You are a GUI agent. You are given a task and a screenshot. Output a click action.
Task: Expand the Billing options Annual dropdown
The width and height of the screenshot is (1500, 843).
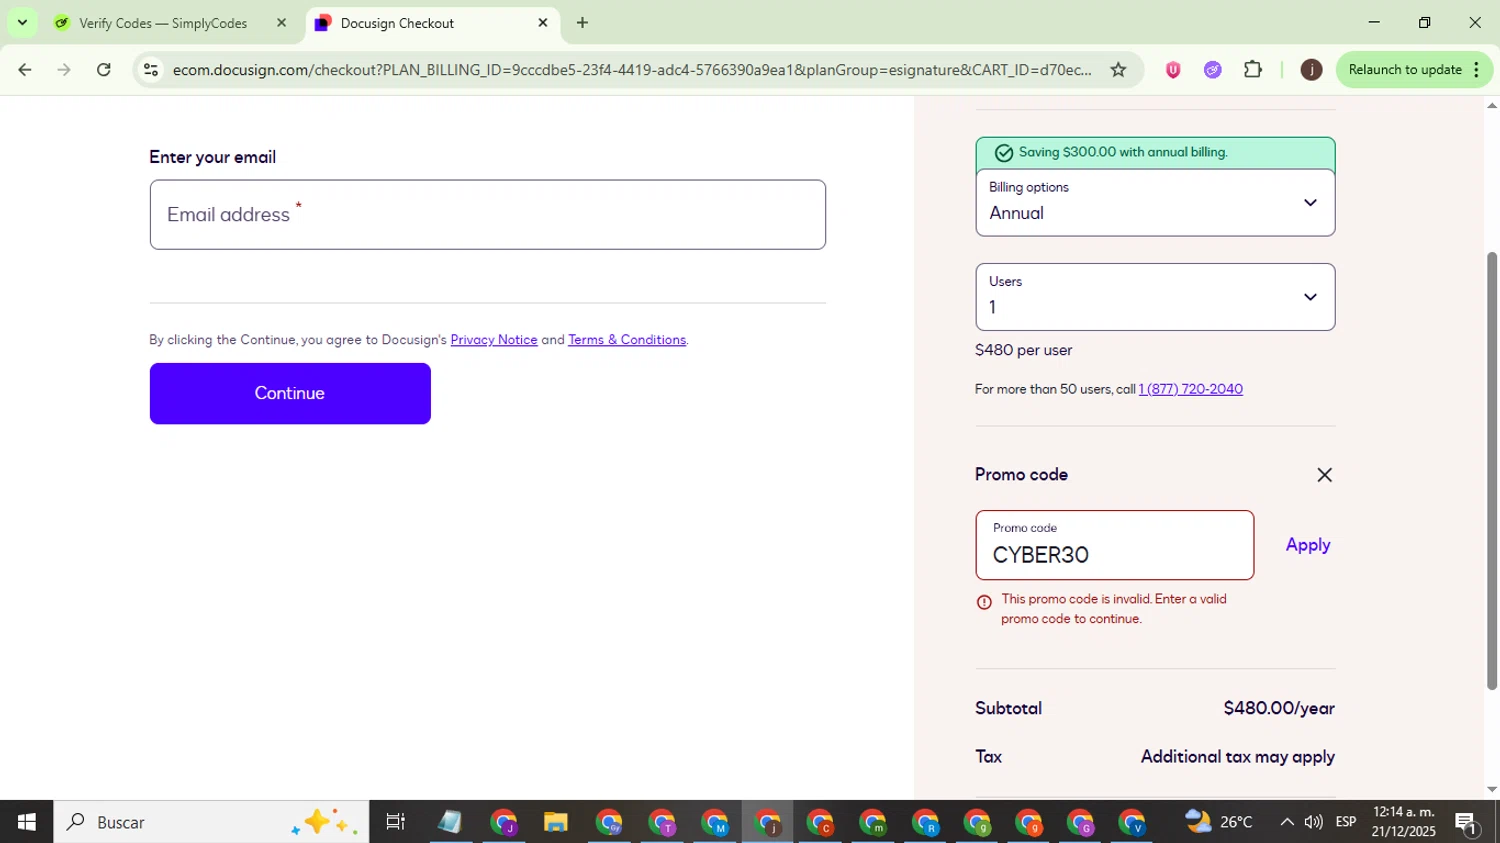pos(1155,203)
